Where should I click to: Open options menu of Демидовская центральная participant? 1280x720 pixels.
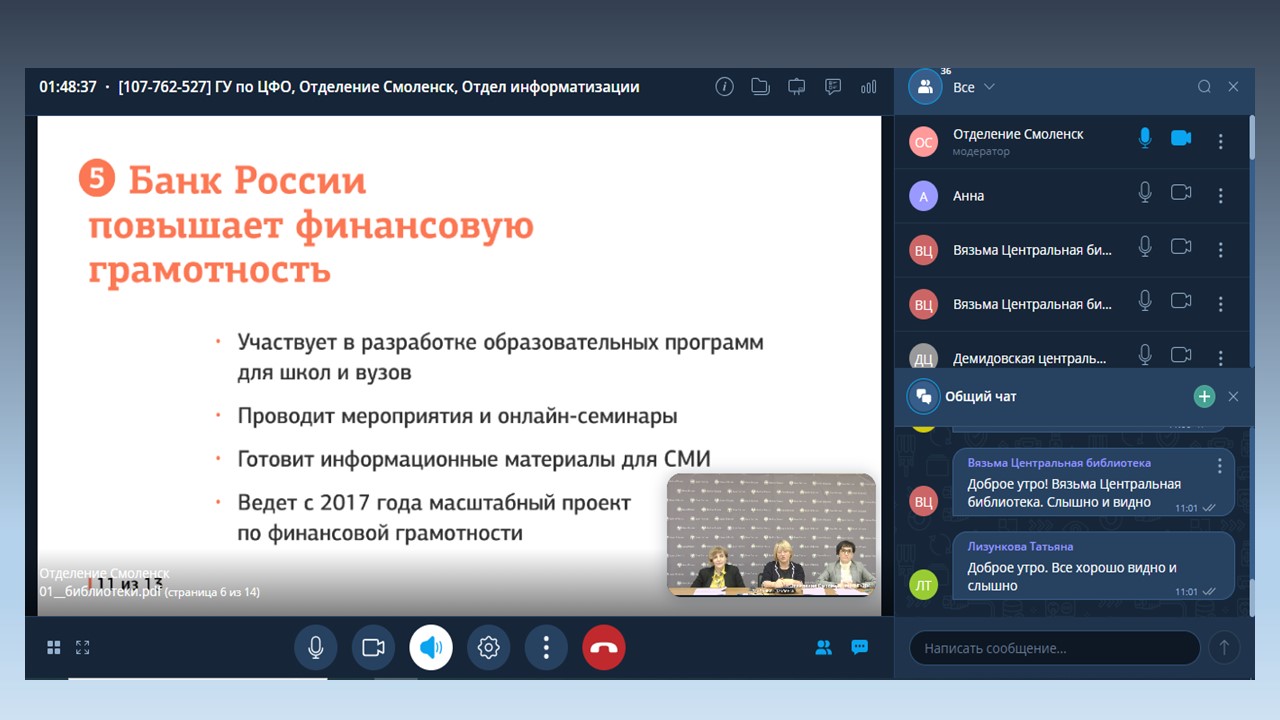[1220, 357]
